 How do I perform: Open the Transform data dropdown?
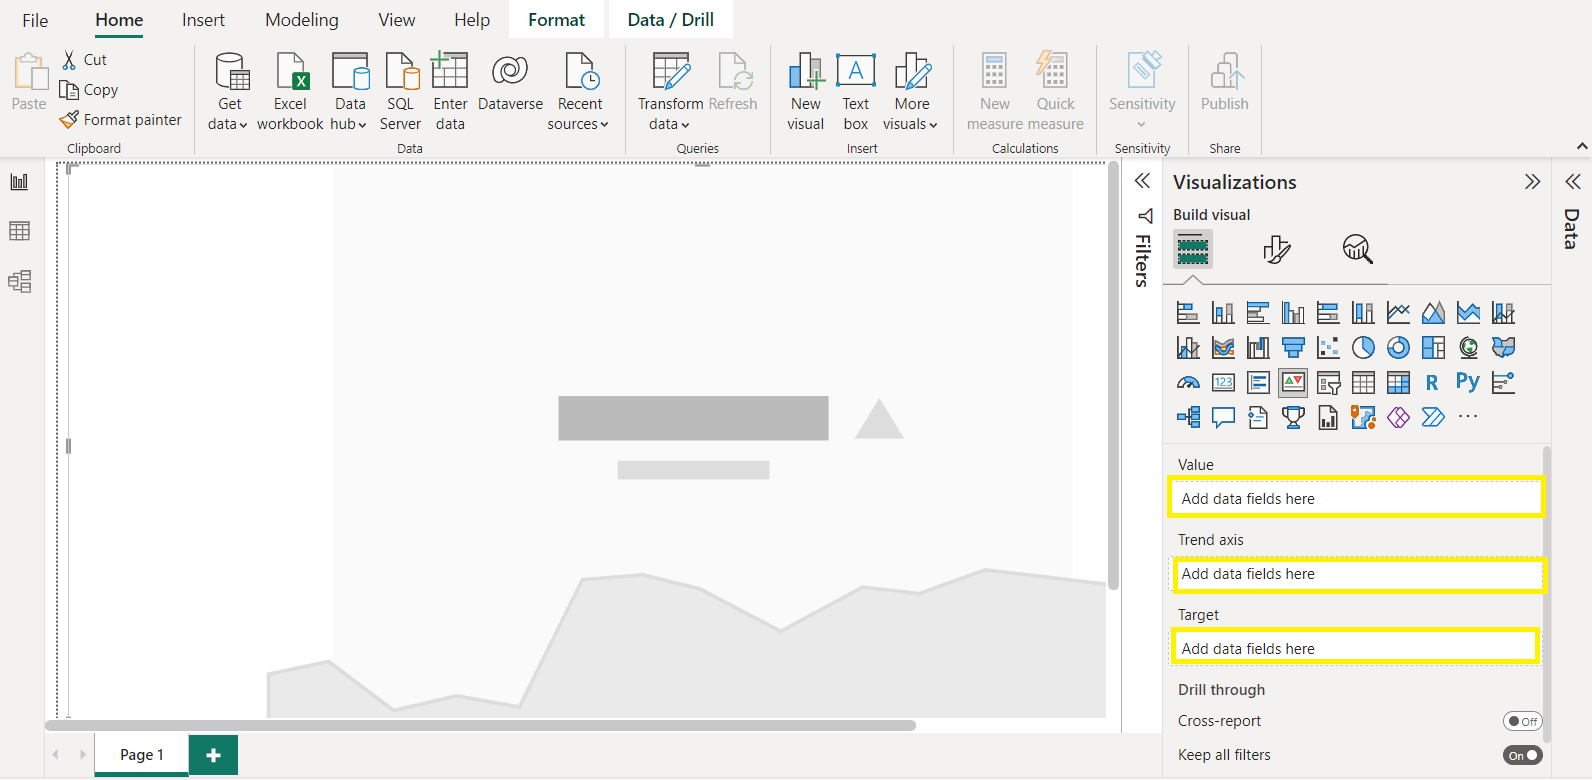coord(670,113)
